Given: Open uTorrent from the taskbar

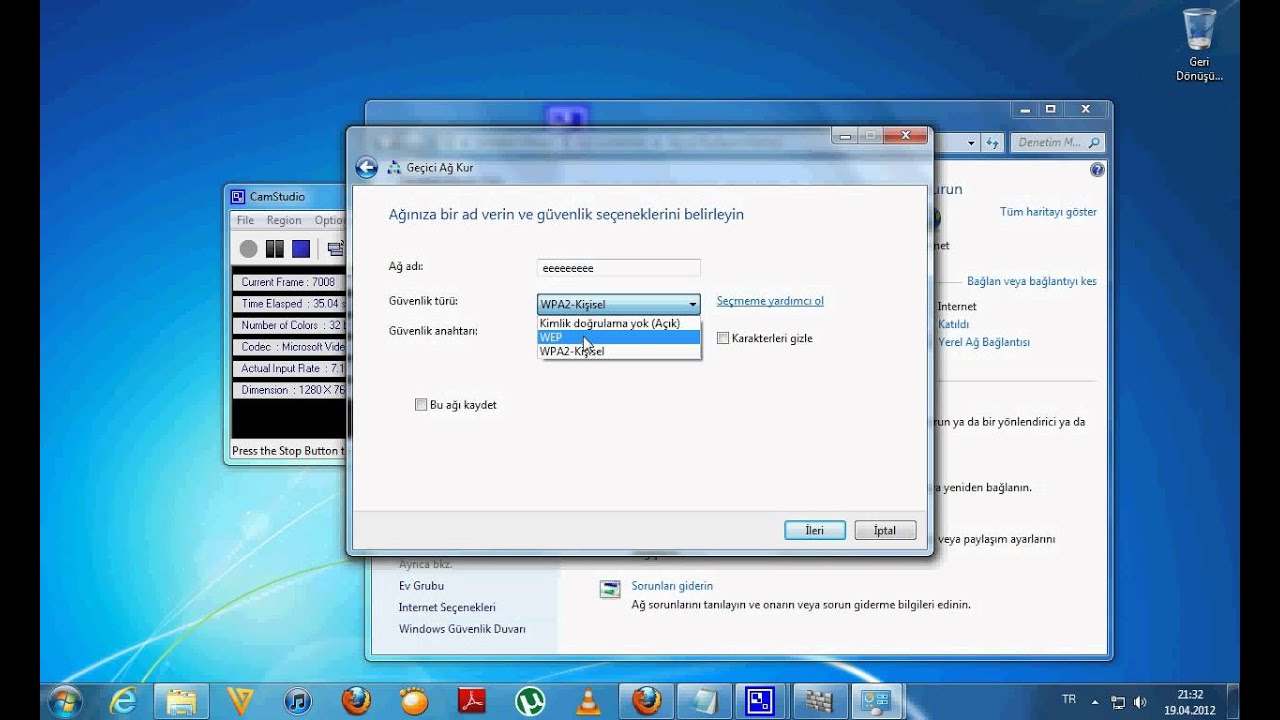Looking at the screenshot, I should coord(530,700).
